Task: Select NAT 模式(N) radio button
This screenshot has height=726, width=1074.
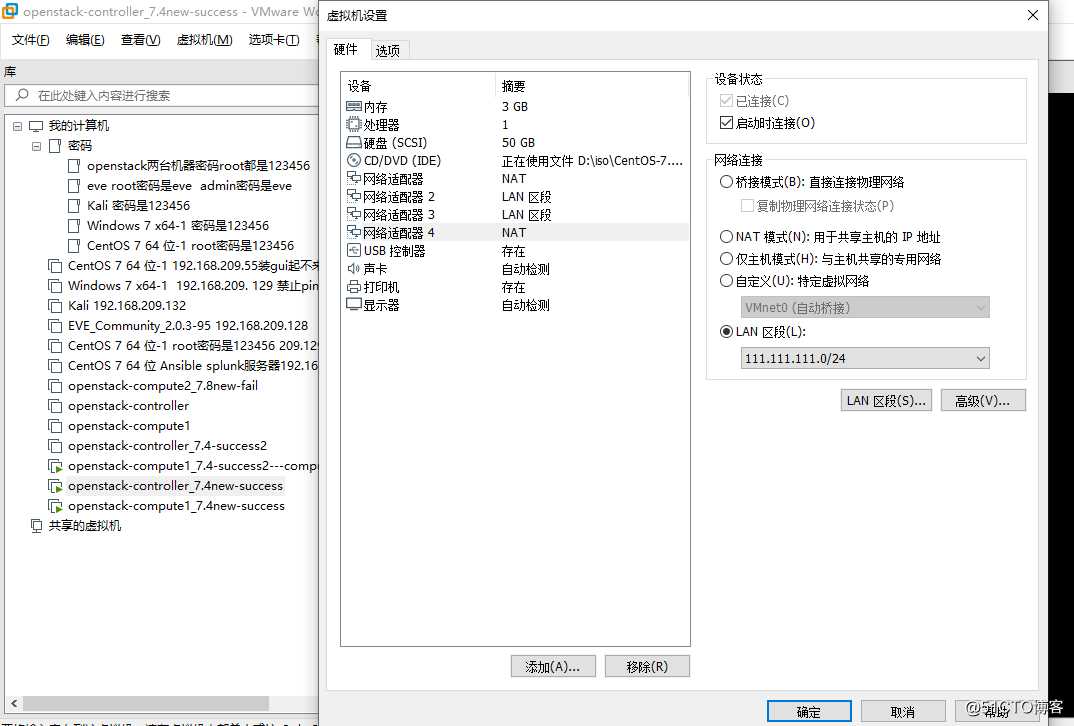Action: pos(726,236)
